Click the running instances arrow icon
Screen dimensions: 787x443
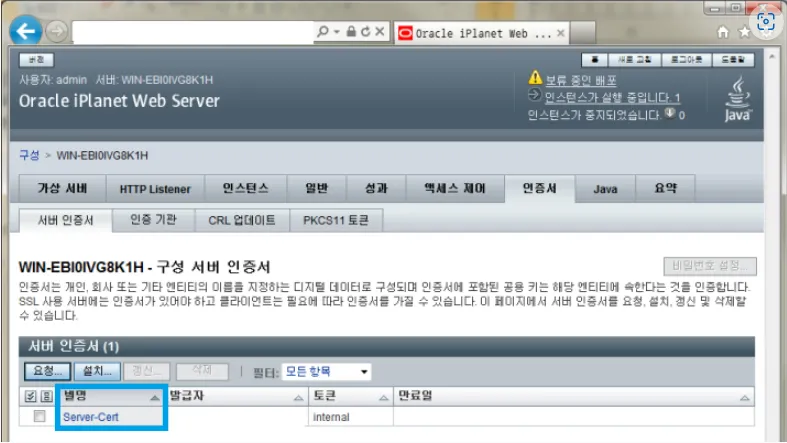(535, 94)
